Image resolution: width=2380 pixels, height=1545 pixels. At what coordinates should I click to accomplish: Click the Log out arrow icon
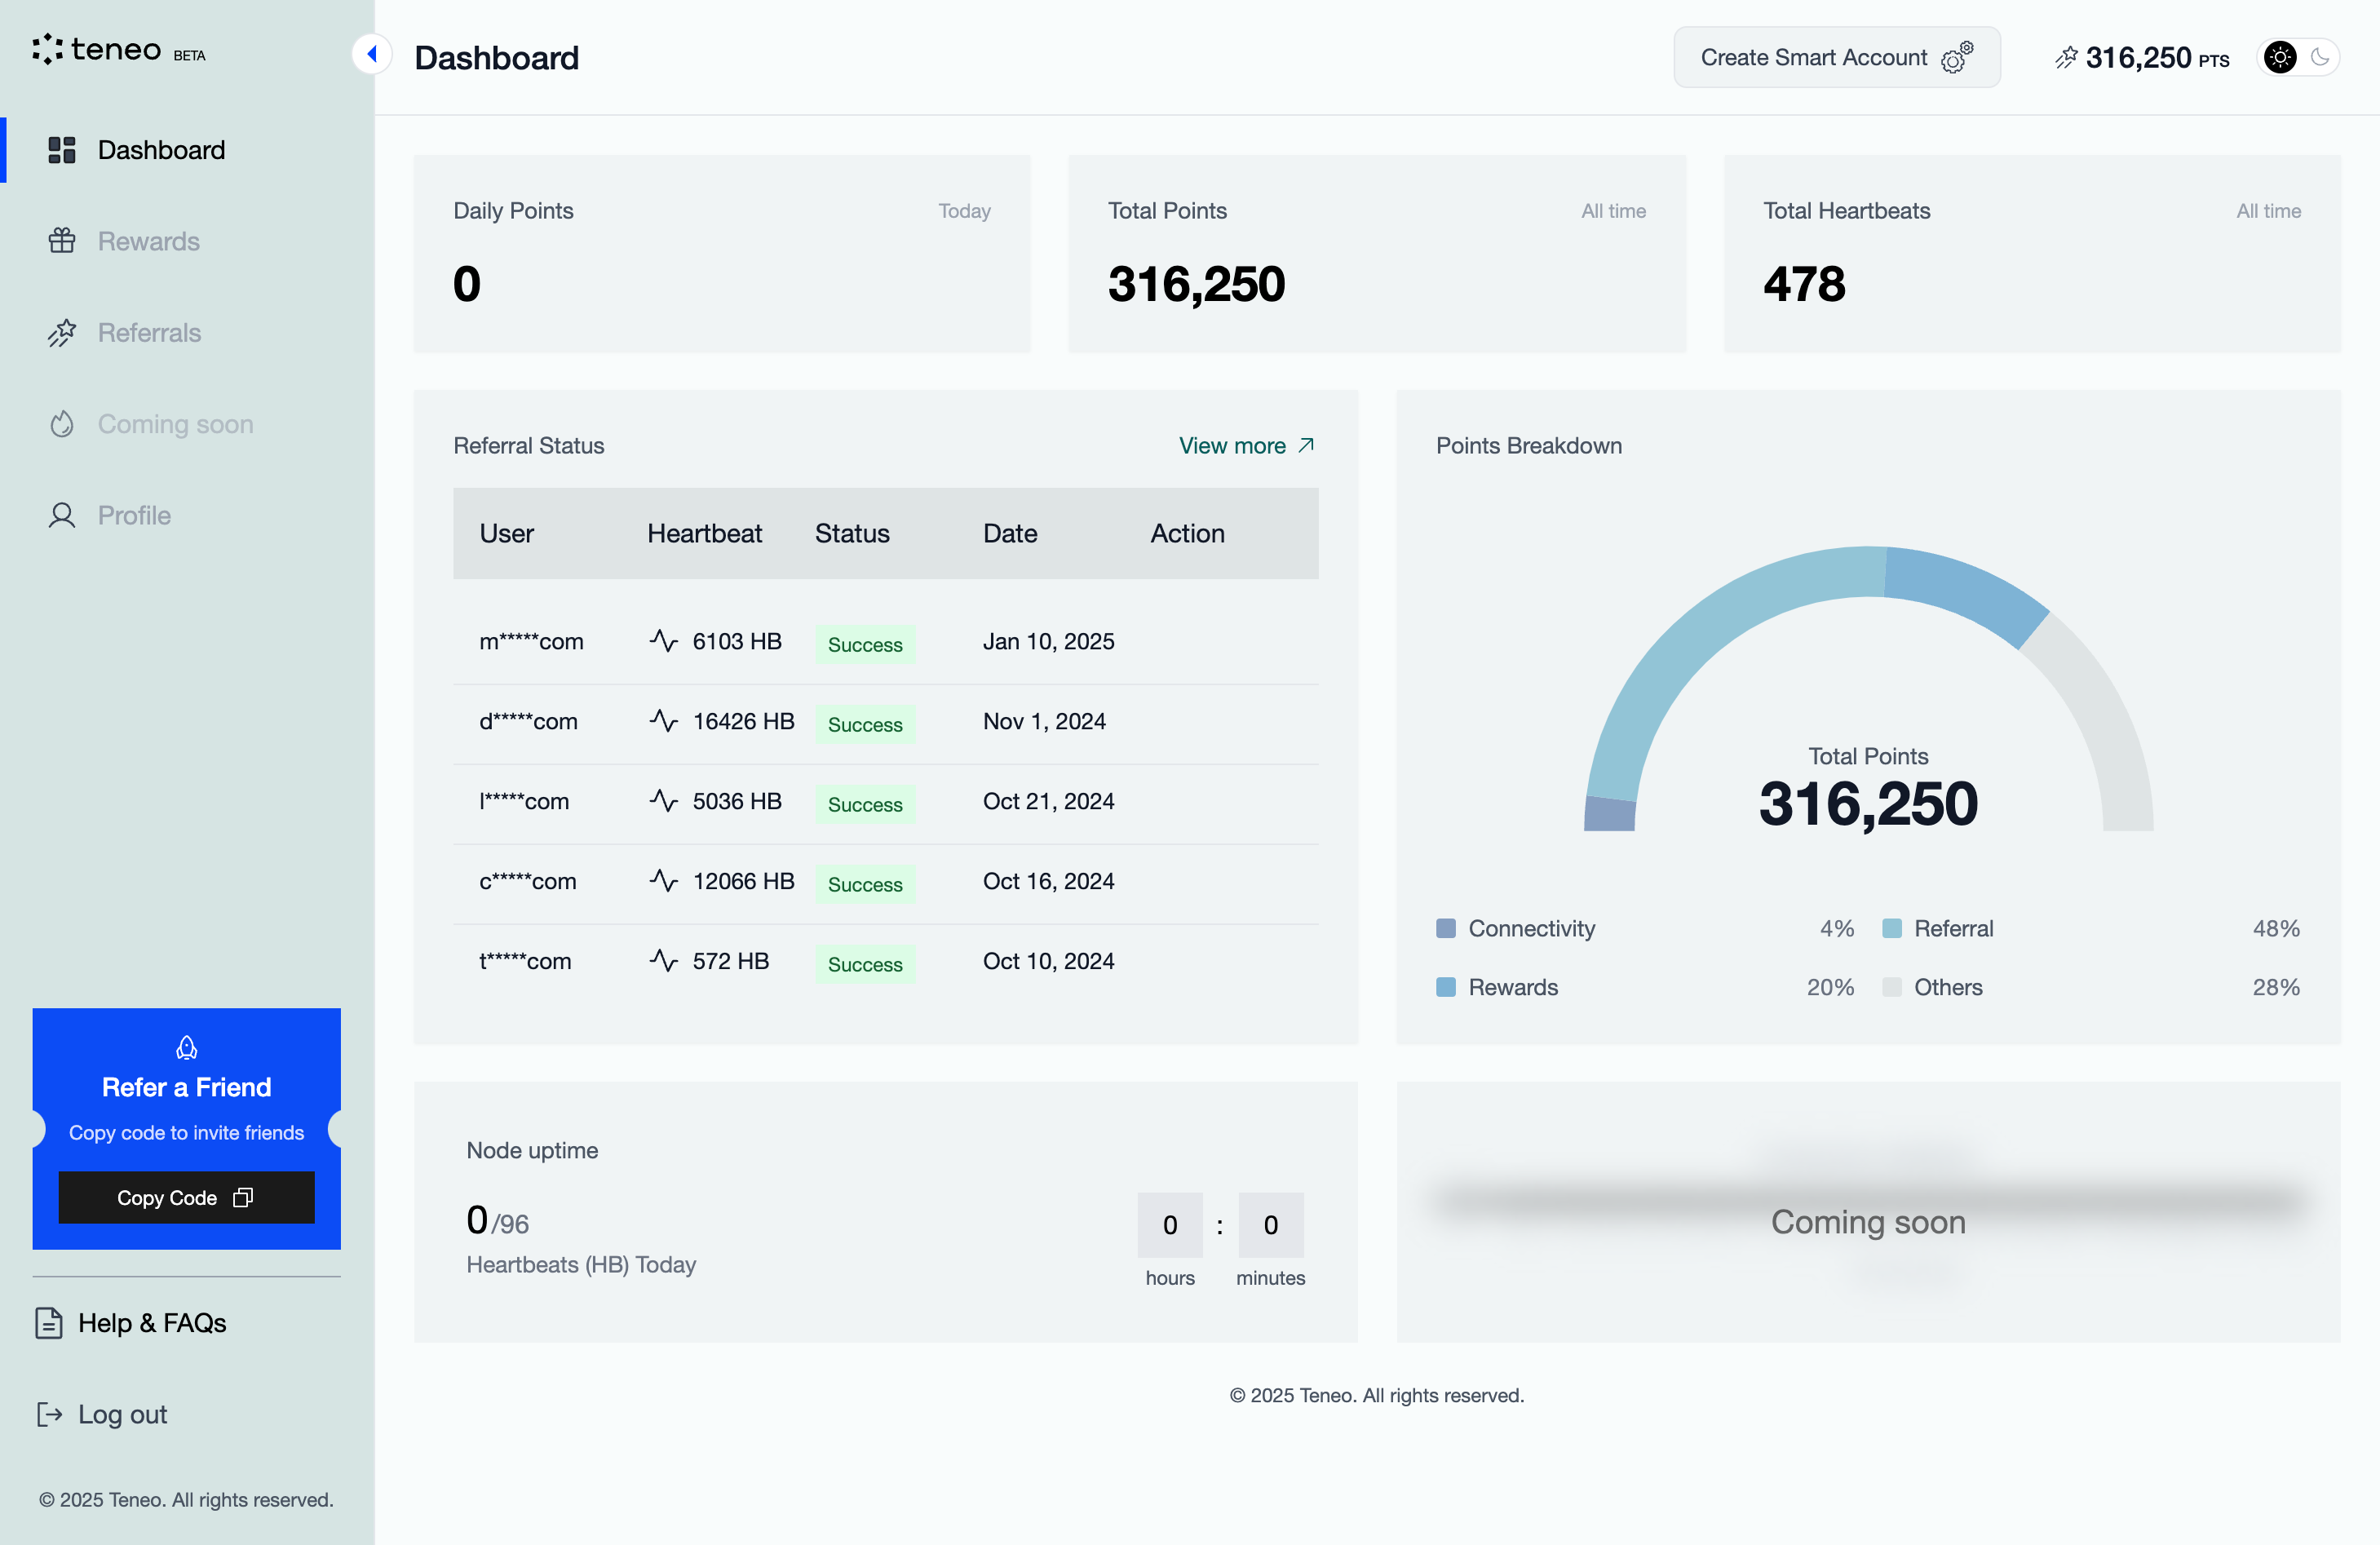48,1414
